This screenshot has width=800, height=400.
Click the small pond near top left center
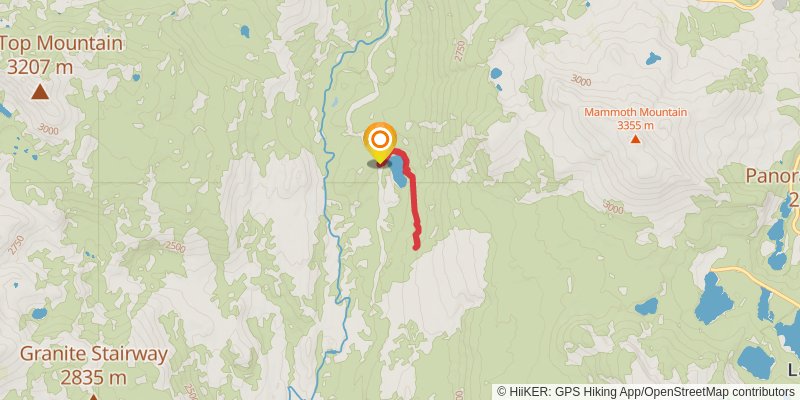point(245,32)
